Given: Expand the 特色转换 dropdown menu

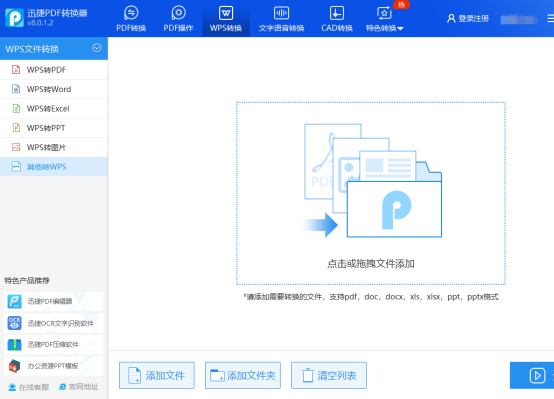Looking at the screenshot, I should 385,19.
